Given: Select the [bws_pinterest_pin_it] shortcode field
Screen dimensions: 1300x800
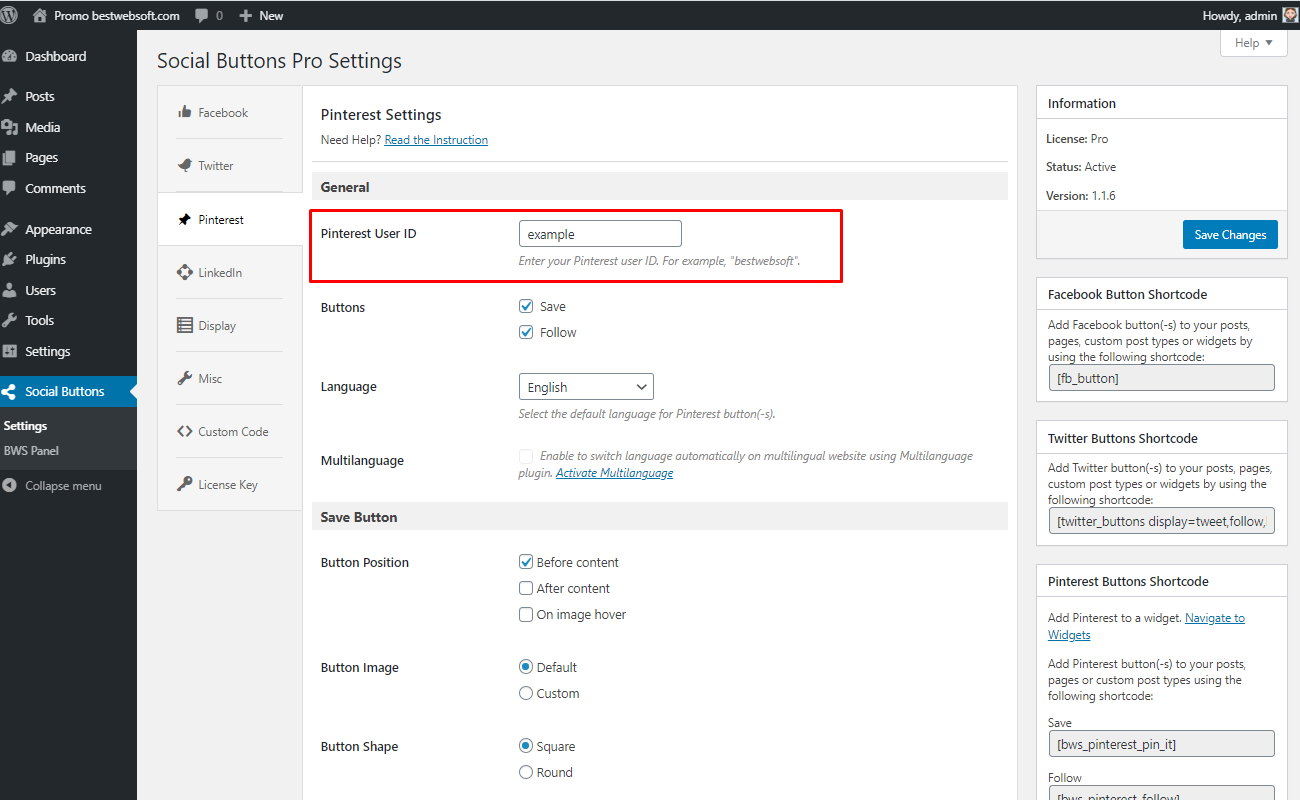Looking at the screenshot, I should [x=1161, y=744].
